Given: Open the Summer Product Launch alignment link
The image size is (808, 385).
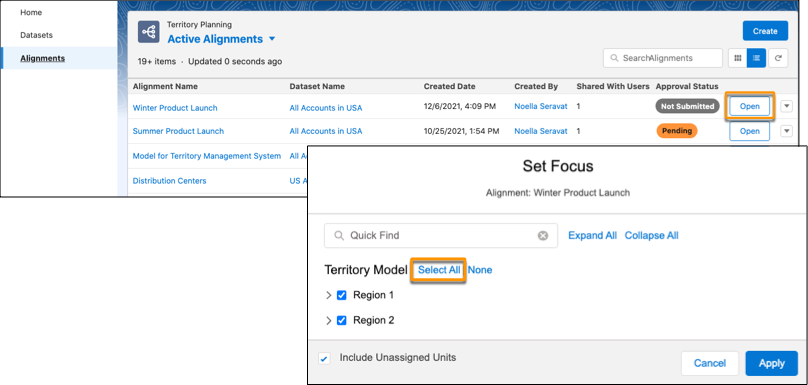Looking at the screenshot, I should [x=178, y=131].
